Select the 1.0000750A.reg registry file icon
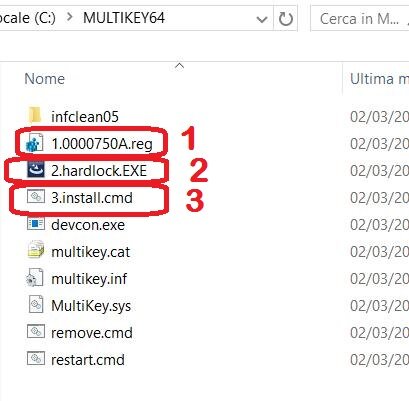Viewport: 409px width, 401px height. tap(35, 143)
